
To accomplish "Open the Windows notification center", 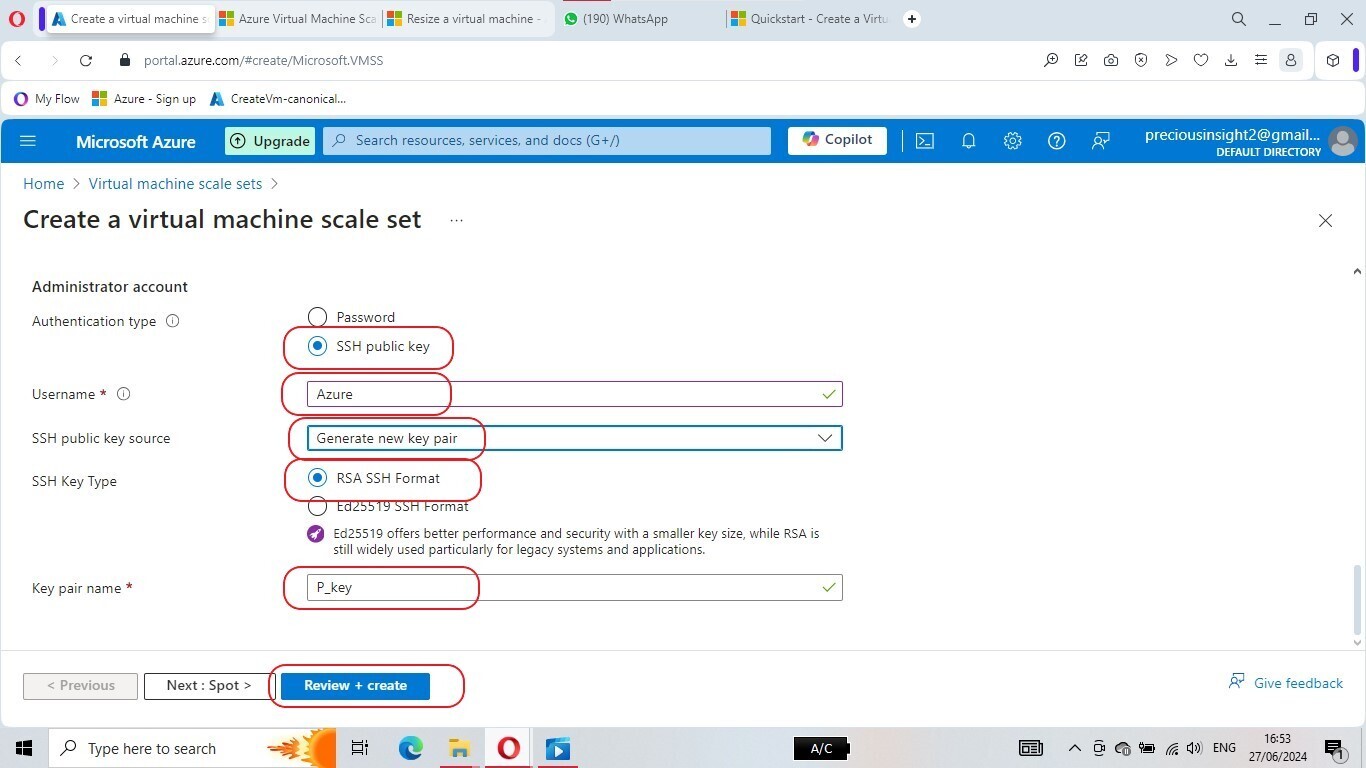I will [1334, 748].
